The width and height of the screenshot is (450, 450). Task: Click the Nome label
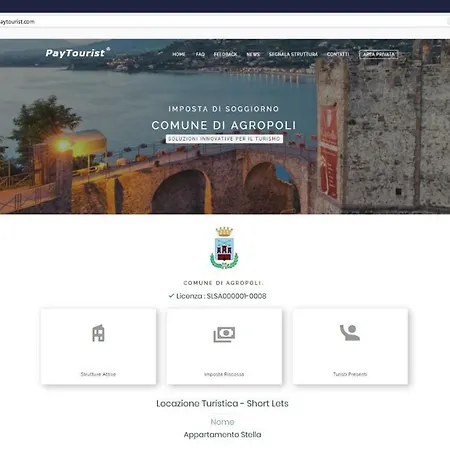click(222, 422)
